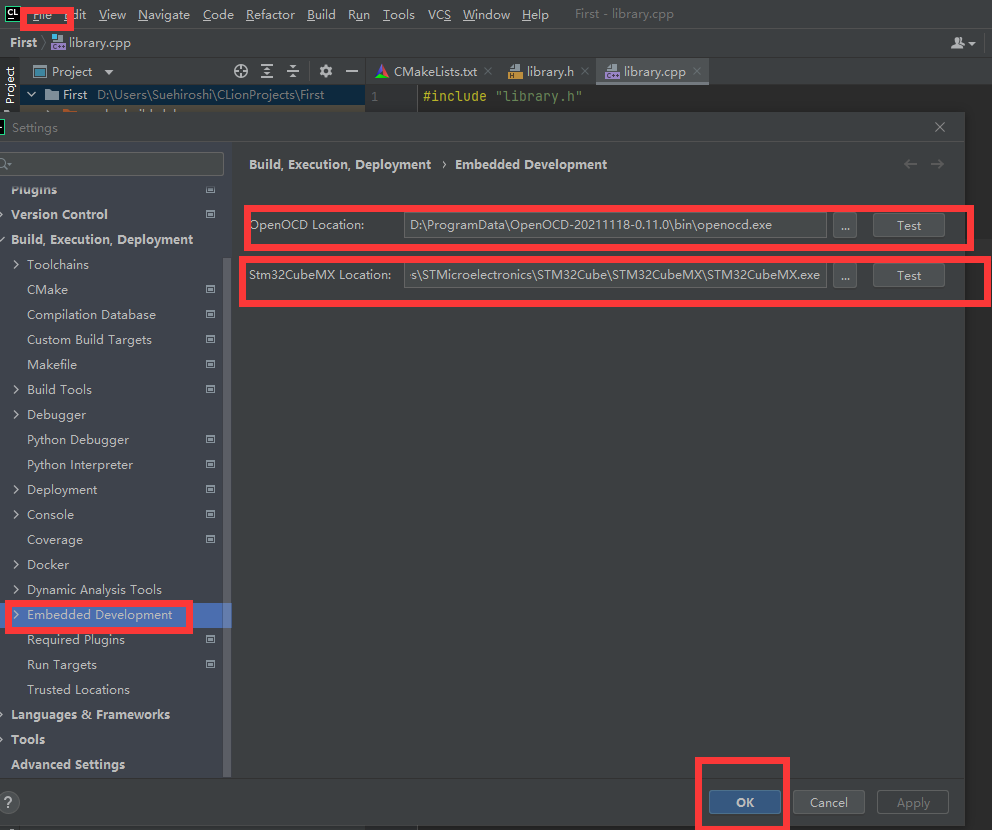Expand the Build Tools settings node

click(x=16, y=390)
